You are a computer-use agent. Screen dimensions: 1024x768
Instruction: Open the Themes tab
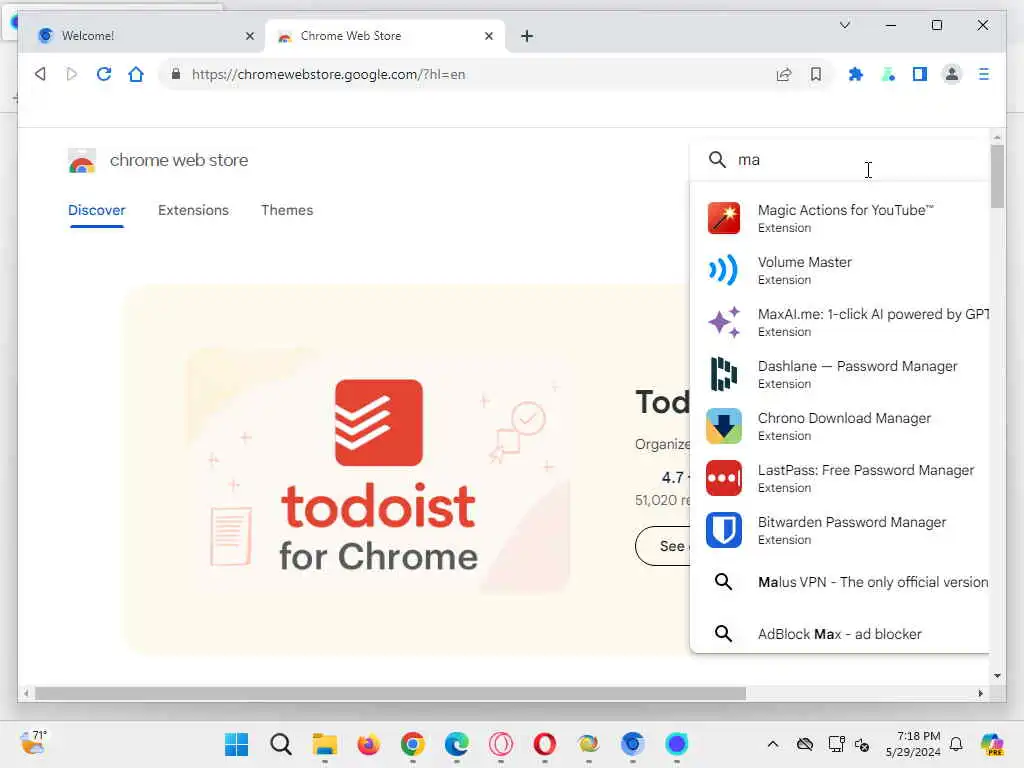[x=287, y=210]
